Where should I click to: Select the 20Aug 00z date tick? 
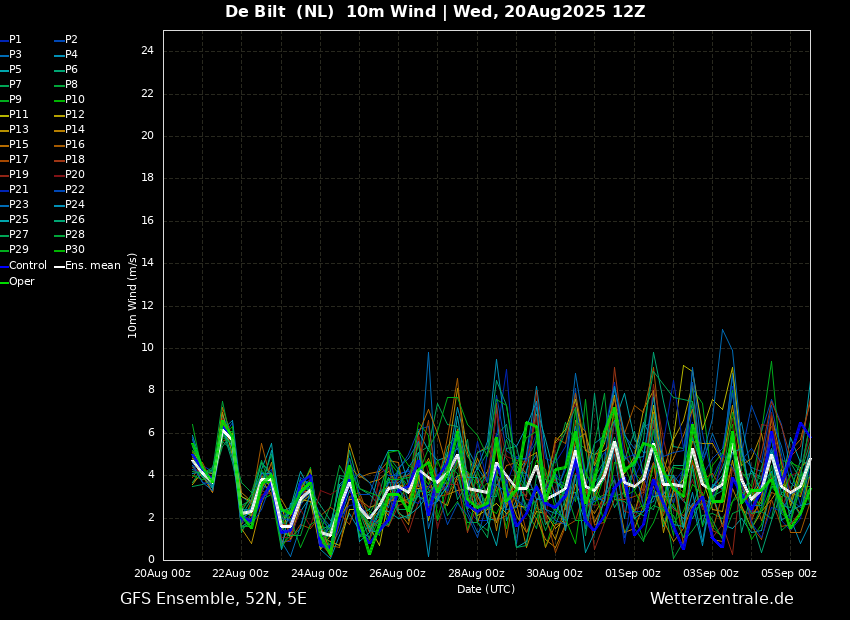[162, 574]
